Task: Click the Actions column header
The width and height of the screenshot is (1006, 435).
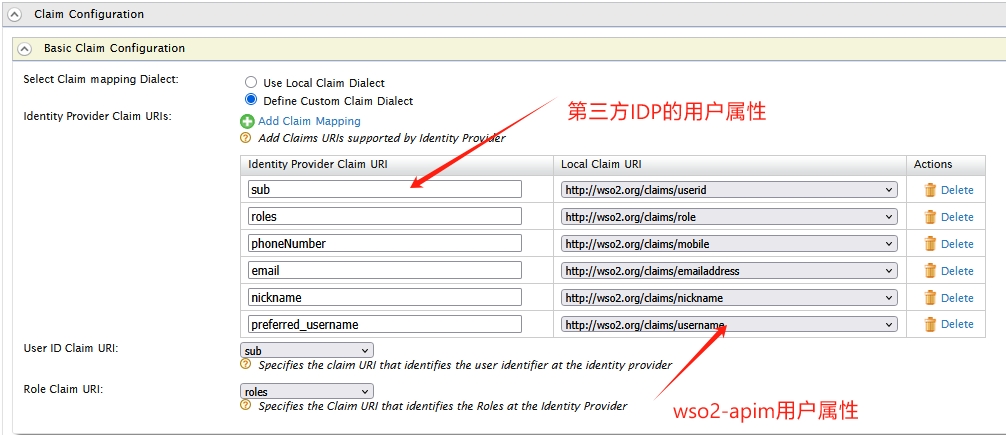Action: coord(933,164)
